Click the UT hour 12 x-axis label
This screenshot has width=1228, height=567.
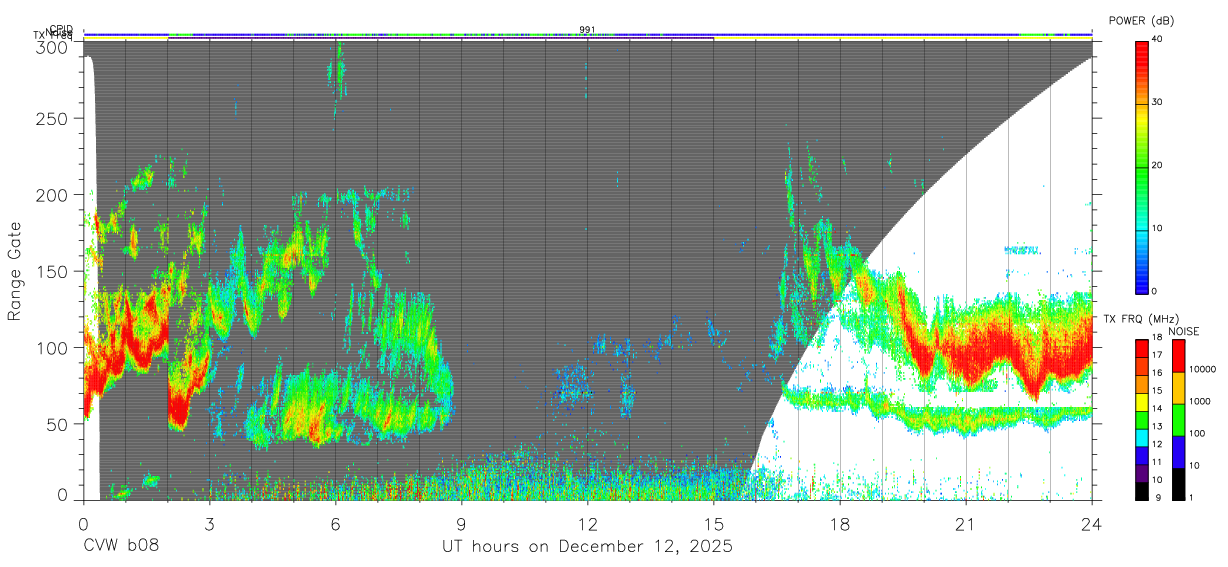(x=588, y=522)
